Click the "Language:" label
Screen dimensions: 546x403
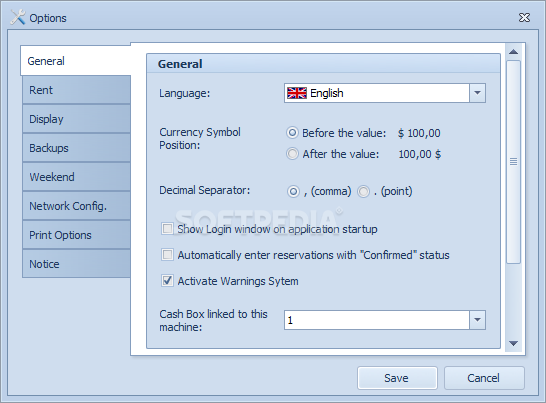[185, 93]
